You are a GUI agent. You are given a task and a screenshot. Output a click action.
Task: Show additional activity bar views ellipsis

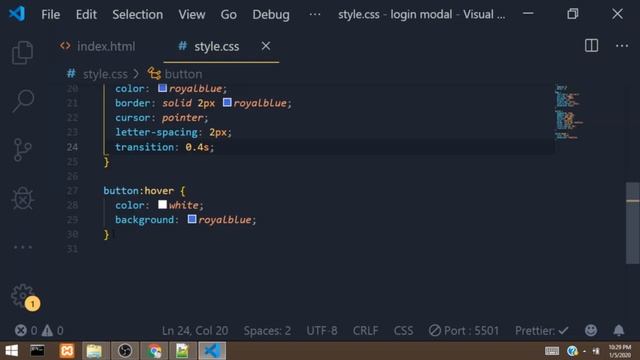tap(23, 247)
